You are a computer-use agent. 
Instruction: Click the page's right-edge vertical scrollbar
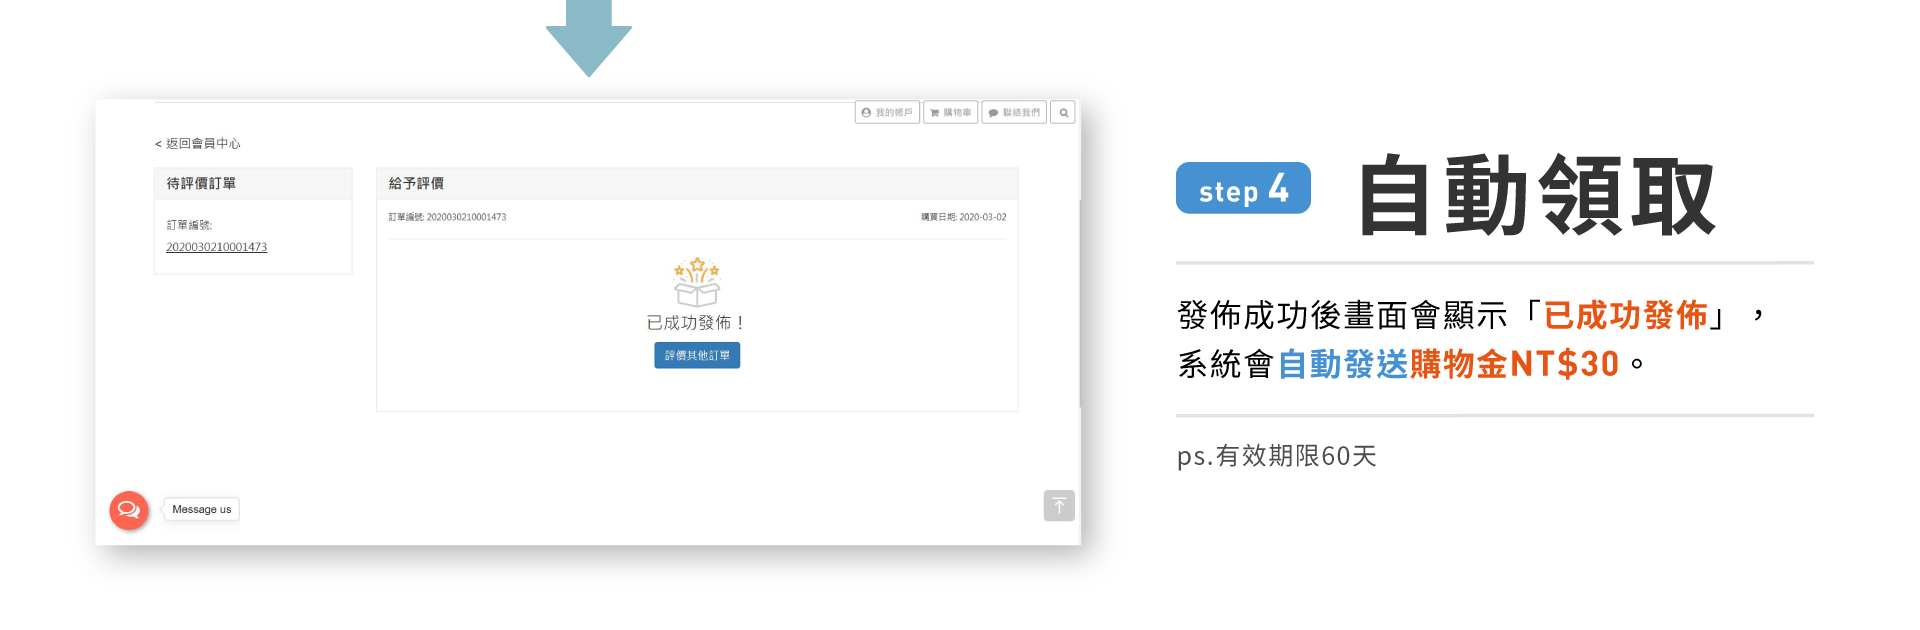tap(1080, 300)
